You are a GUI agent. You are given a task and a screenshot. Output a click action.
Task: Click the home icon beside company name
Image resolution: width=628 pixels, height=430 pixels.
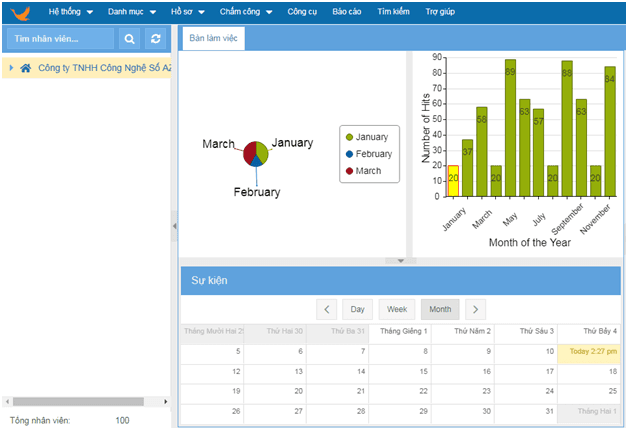[x=26, y=68]
